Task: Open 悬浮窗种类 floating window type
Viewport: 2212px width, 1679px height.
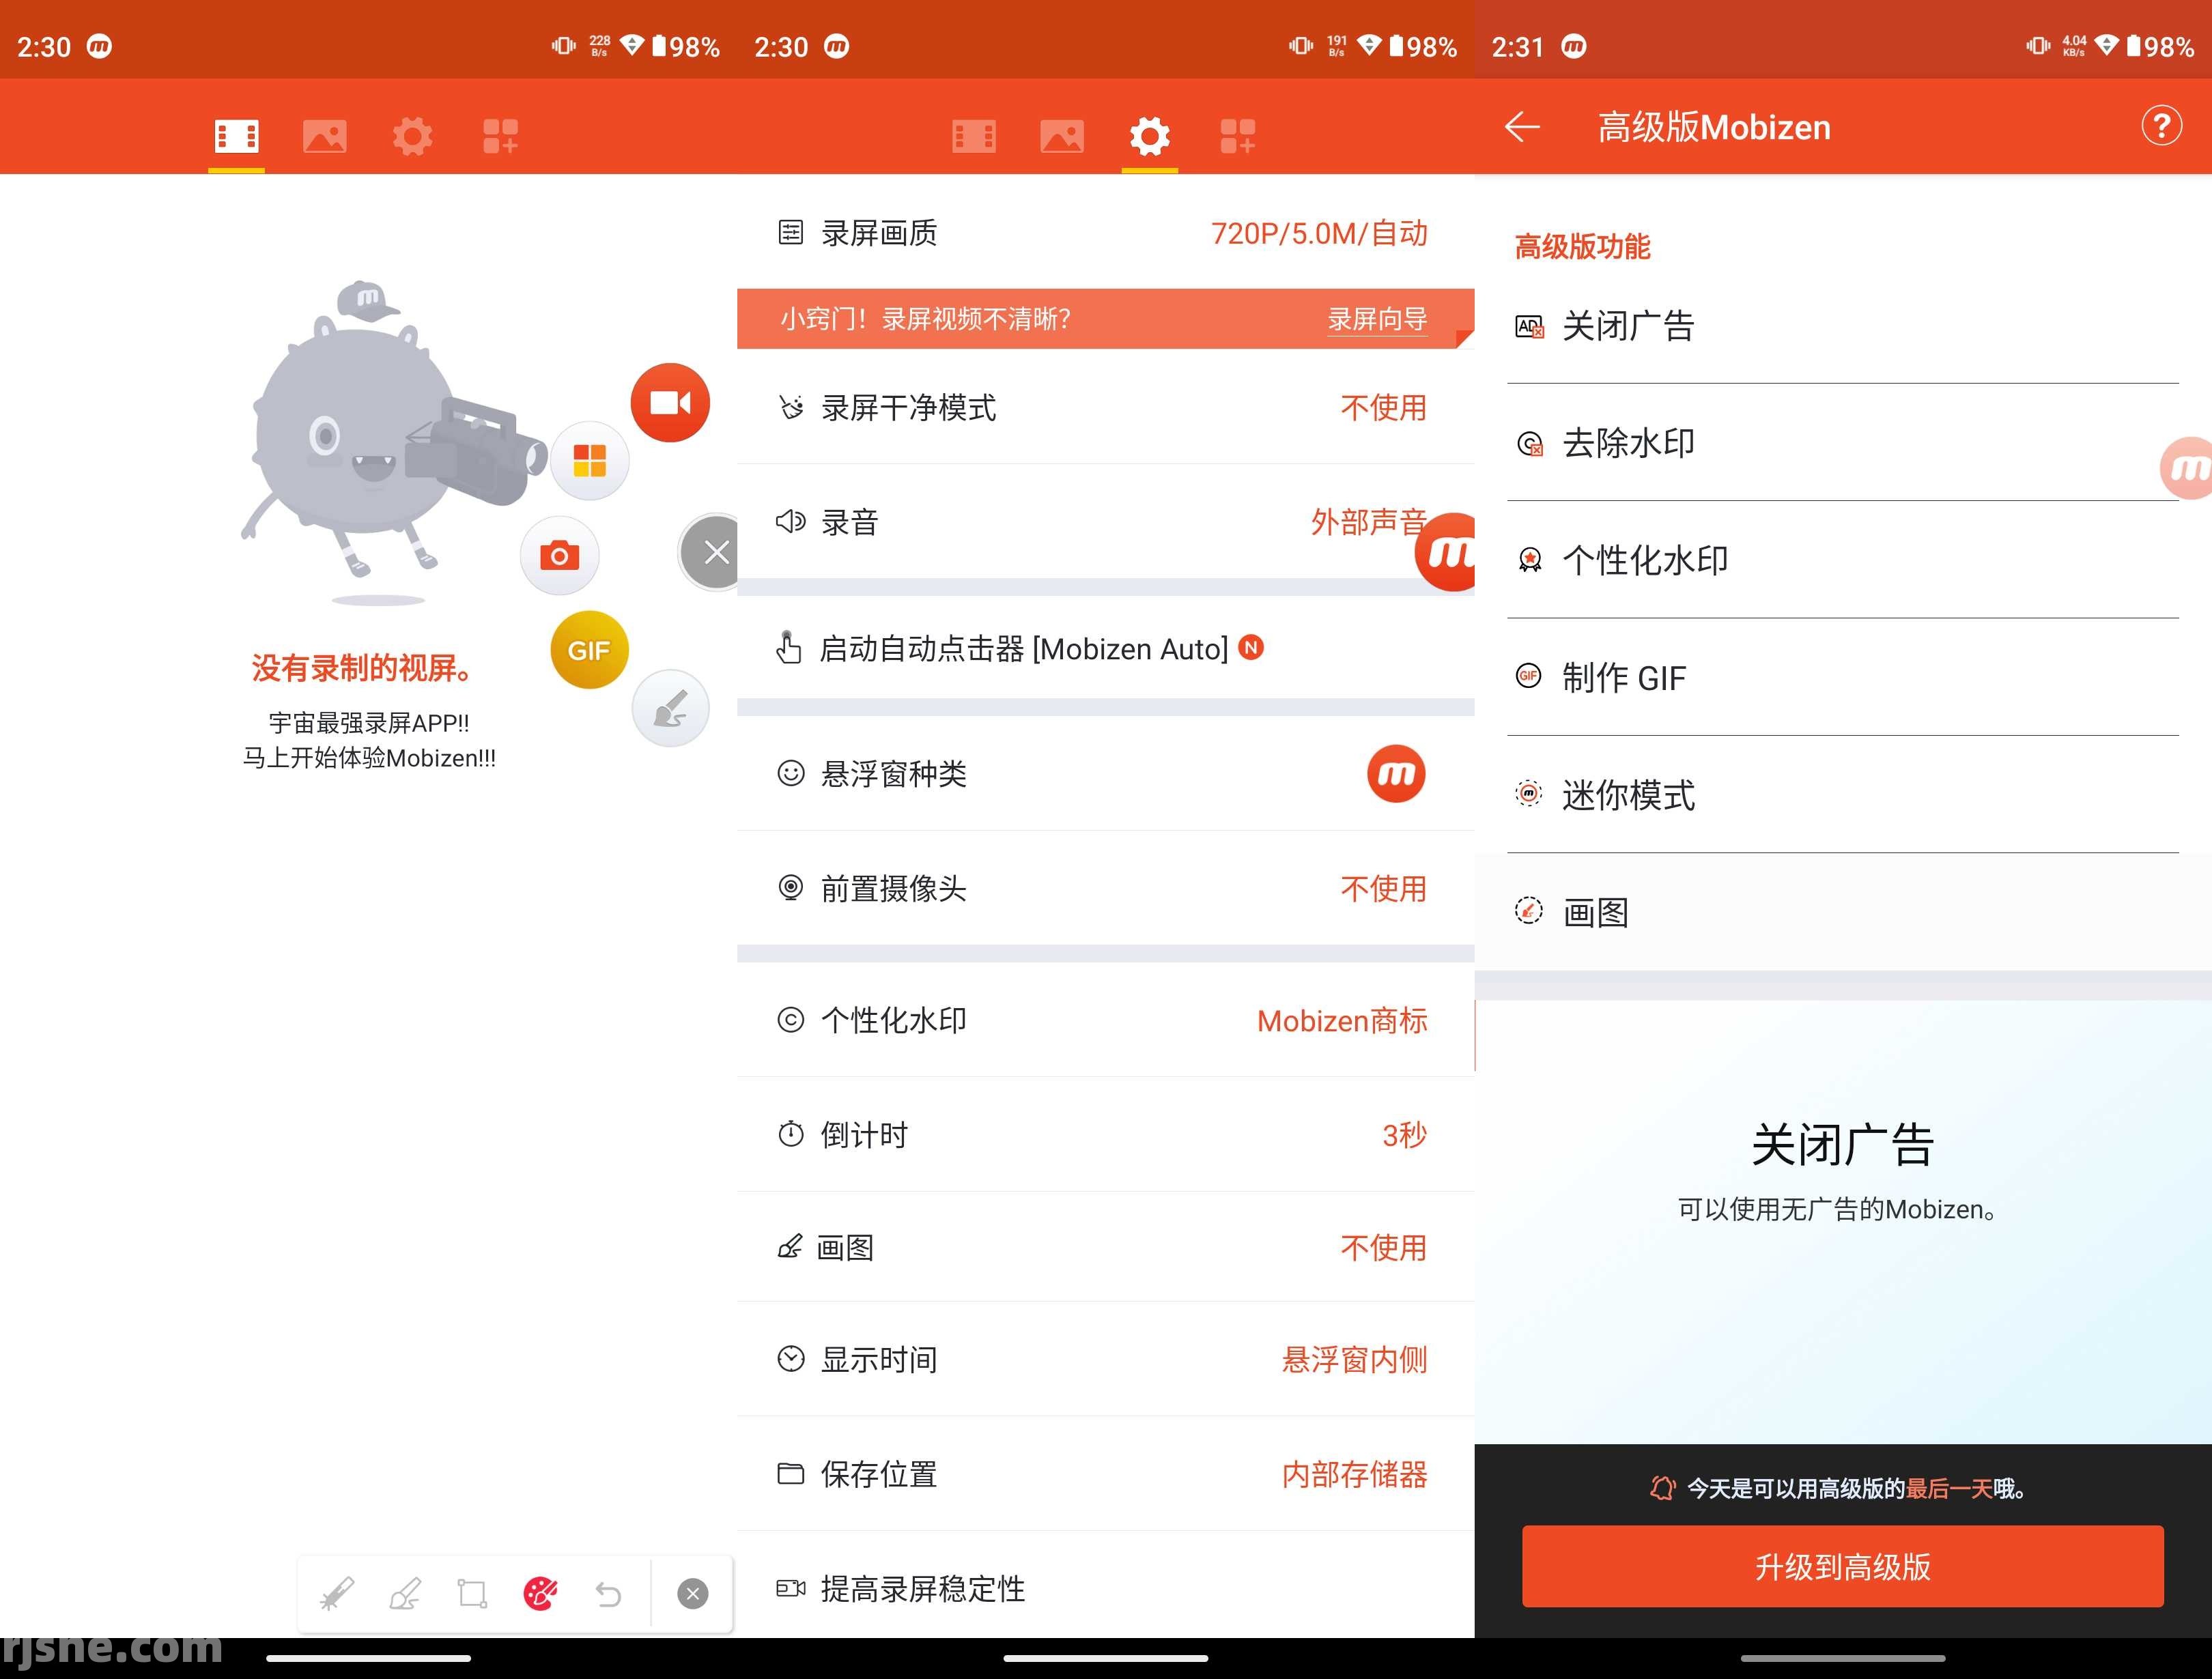Action: point(1105,773)
